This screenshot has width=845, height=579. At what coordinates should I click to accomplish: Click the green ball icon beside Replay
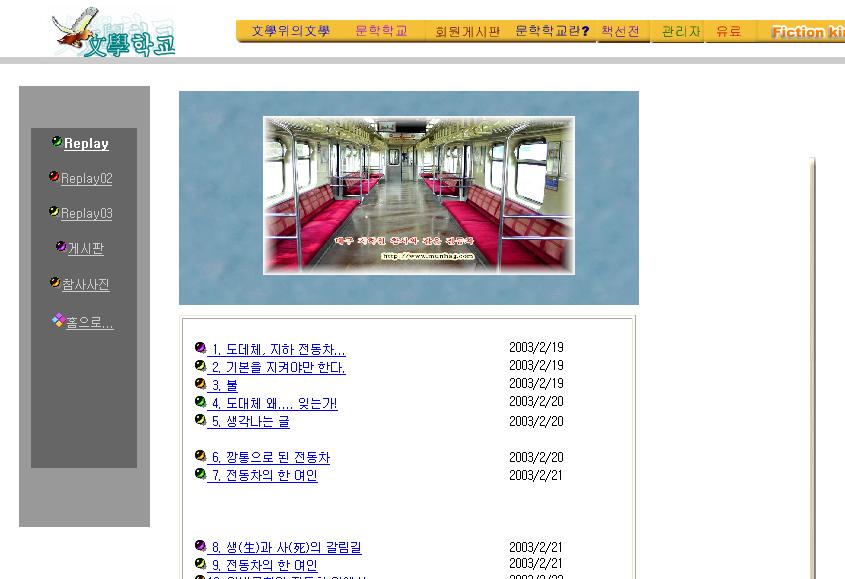[x=57, y=142]
